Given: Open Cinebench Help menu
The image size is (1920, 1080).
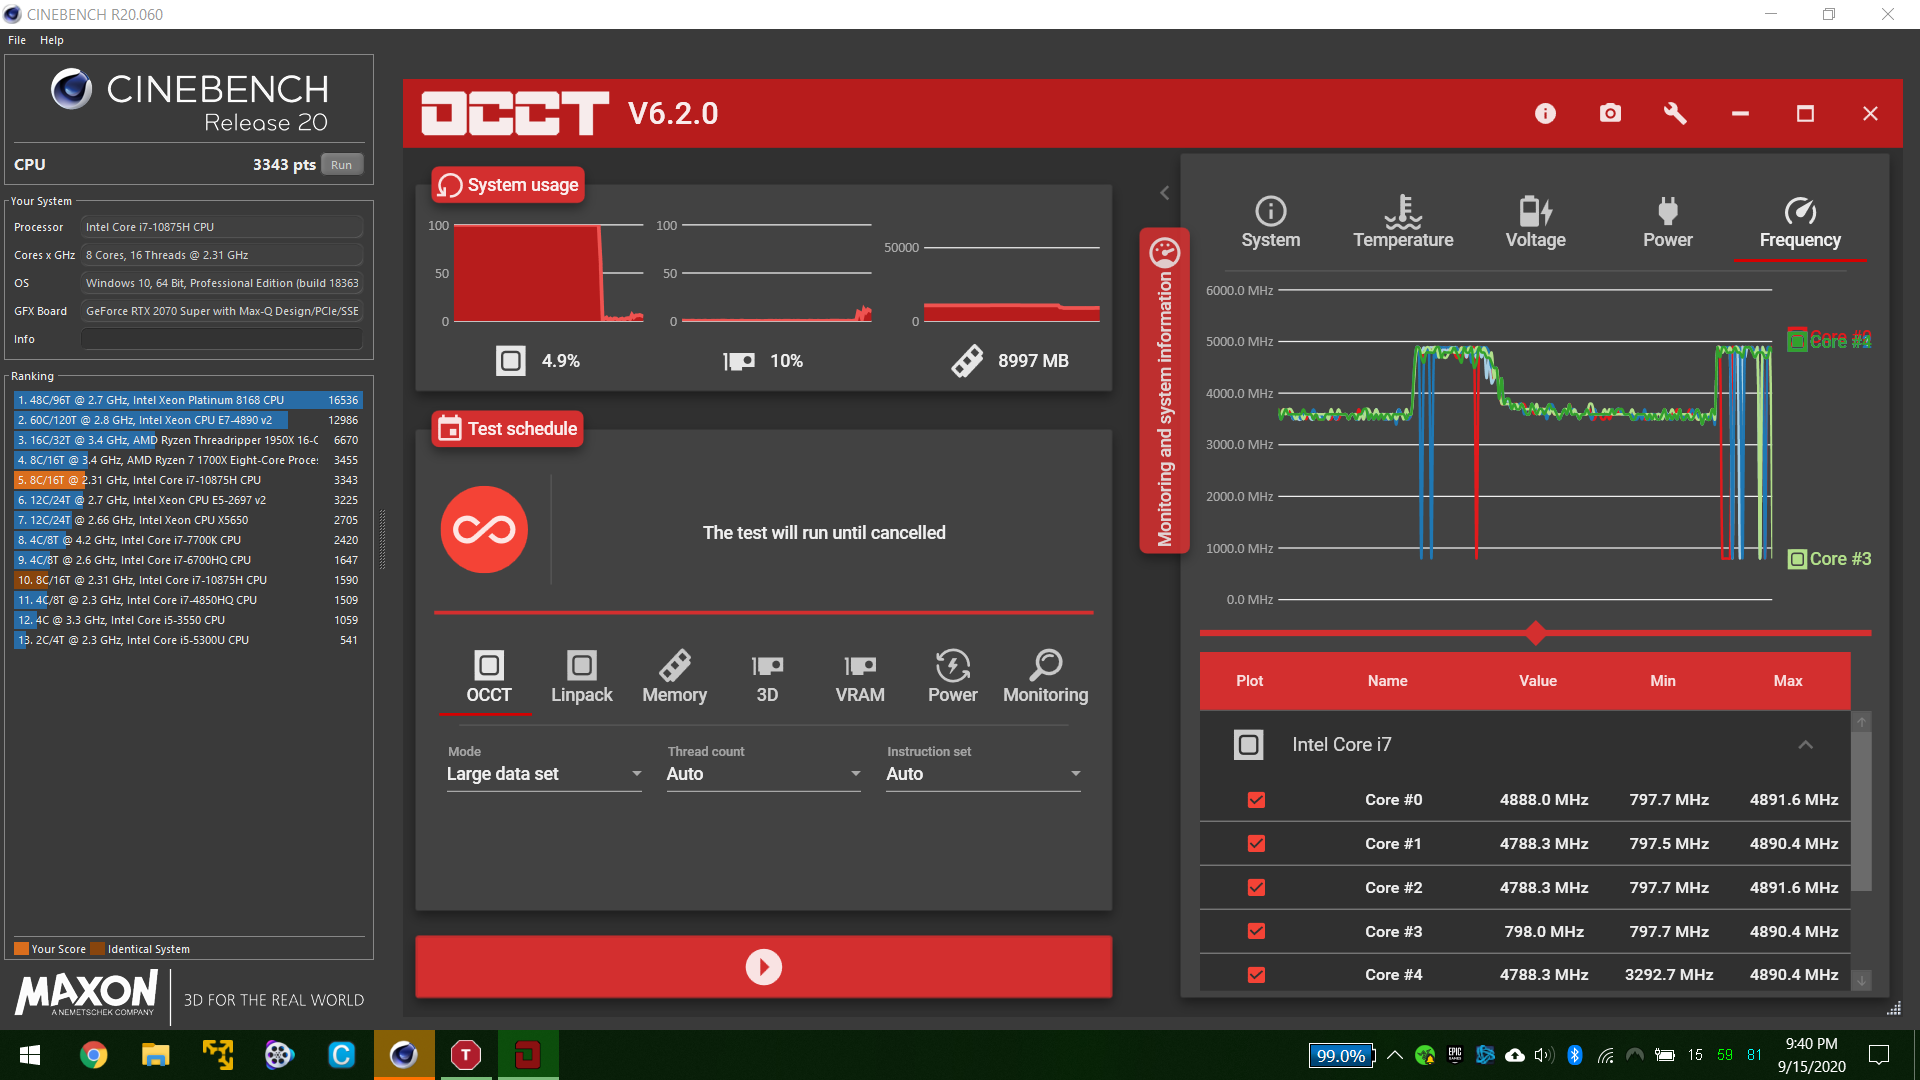Looking at the screenshot, I should coord(52,40).
